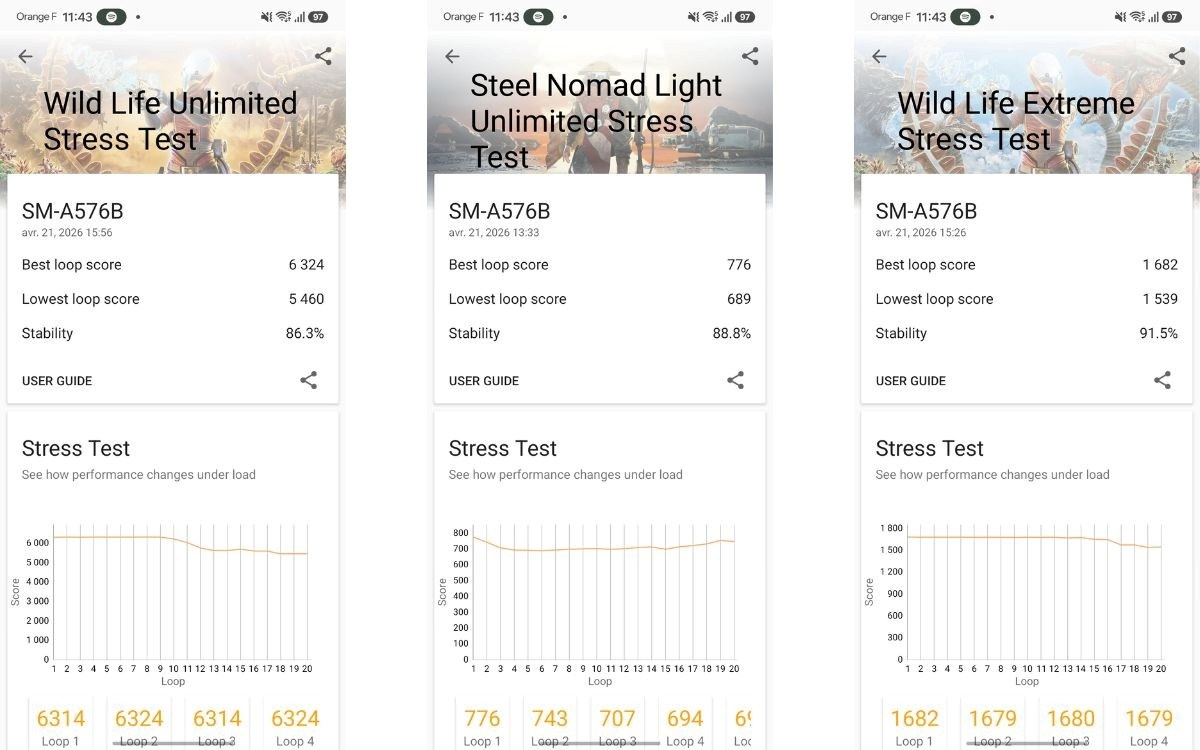Screen dimensions: 1200x750
Task: Select Loop 1 score 6314 tile
Action: pyautogui.click(x=61, y=725)
